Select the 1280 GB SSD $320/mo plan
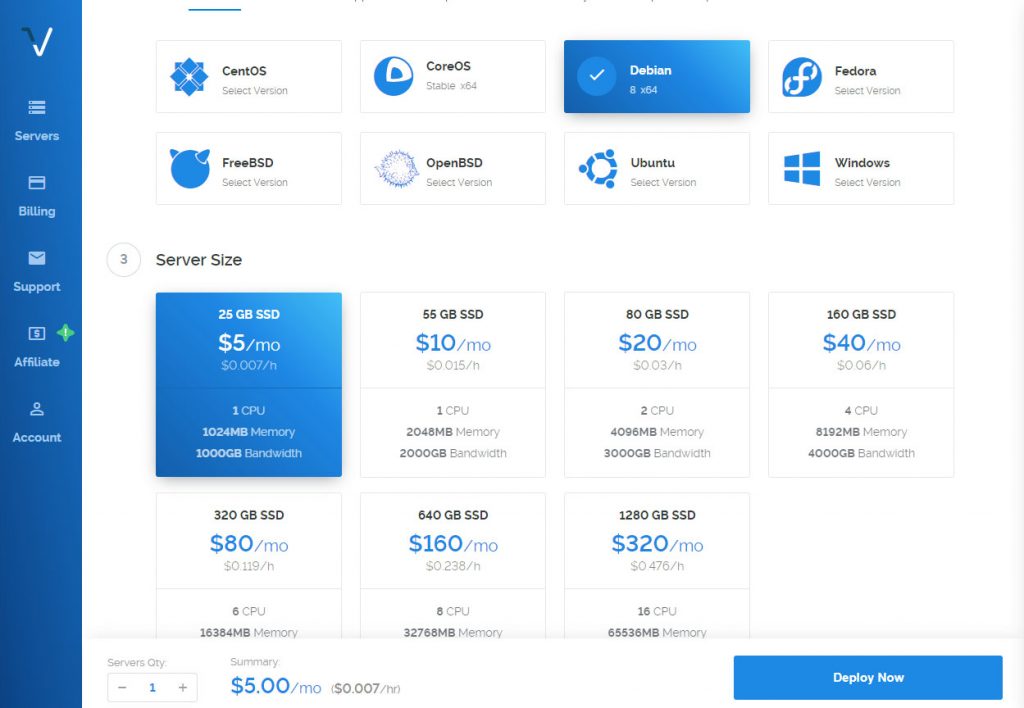 tap(657, 566)
